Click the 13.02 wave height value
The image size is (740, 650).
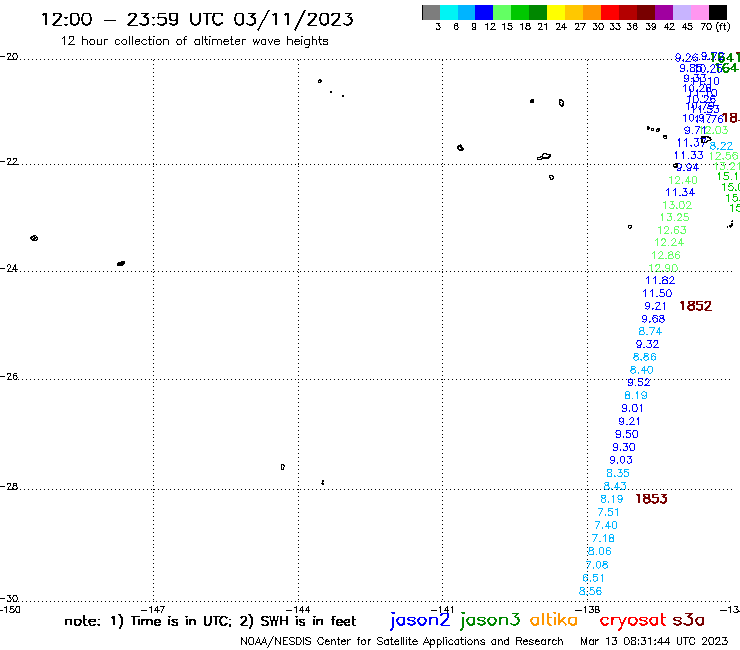[677, 205]
